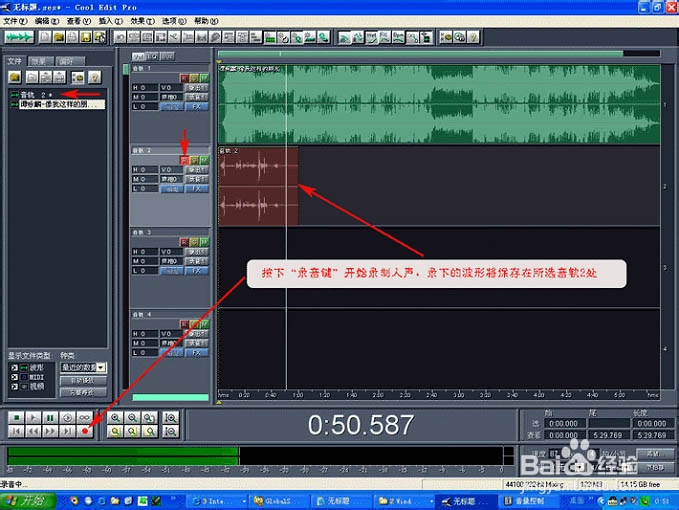Switch to the EQ track controls tab
This screenshot has height=510, width=679.
tap(152, 56)
